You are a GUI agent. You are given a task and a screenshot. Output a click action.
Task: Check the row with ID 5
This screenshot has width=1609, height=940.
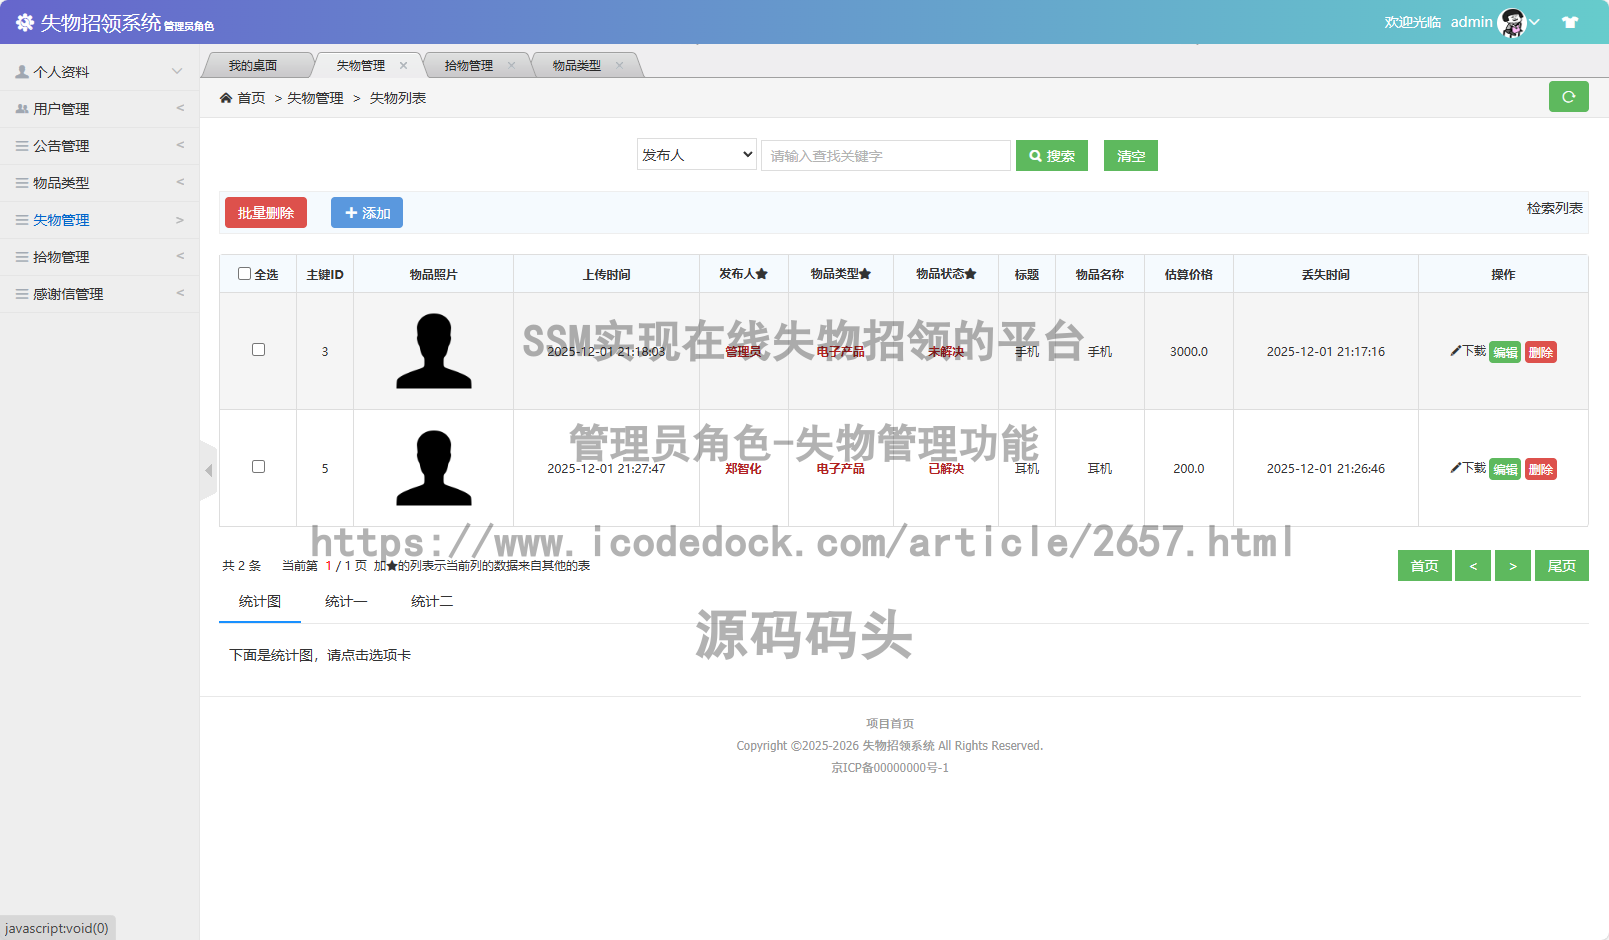tap(258, 467)
